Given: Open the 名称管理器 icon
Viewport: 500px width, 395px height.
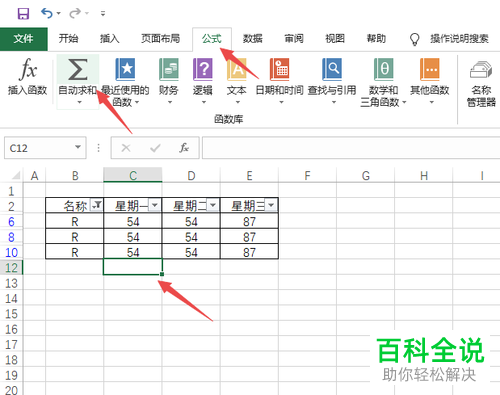Looking at the screenshot, I should coord(481,69).
